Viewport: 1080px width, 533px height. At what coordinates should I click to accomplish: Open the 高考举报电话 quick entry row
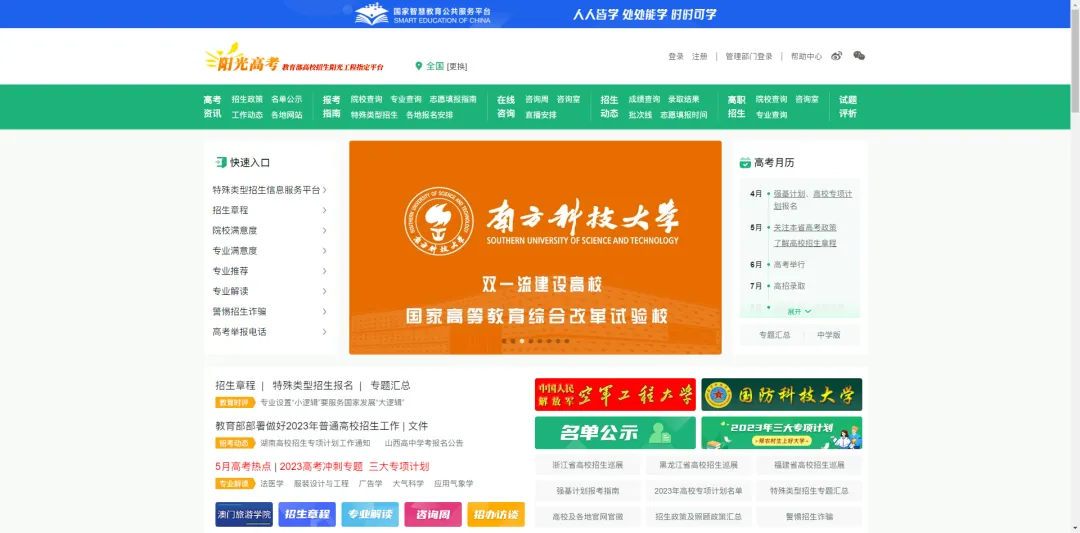(x=270, y=332)
